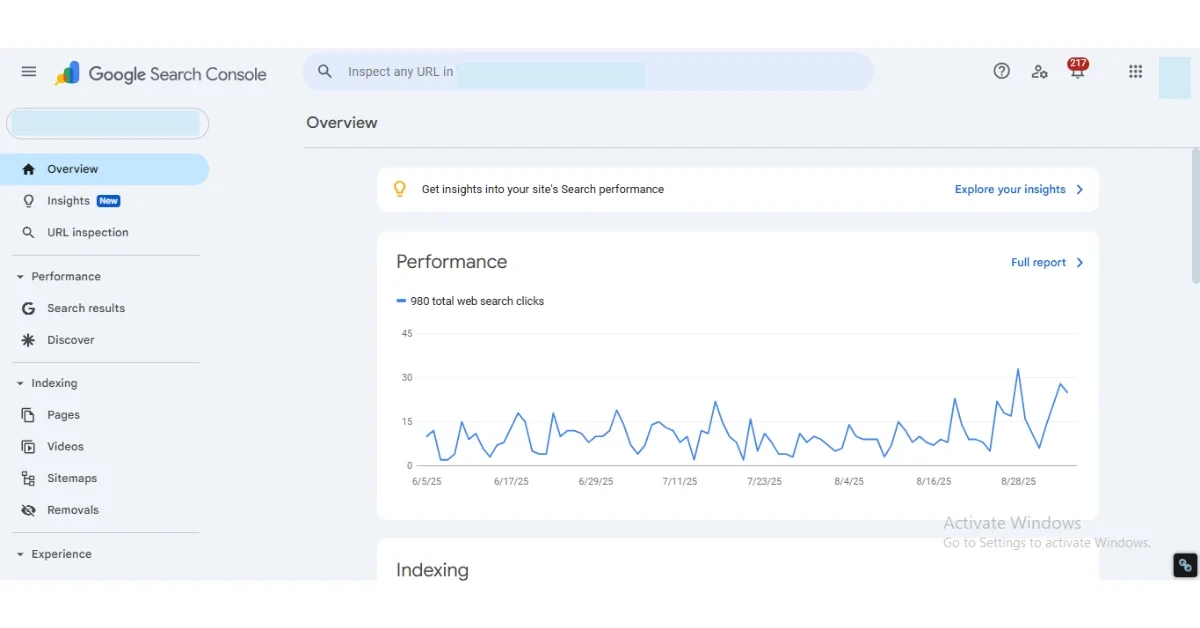Click the Insights lightbulb icon in sidebar
Screen dimensions: 1200x628
(x=28, y=201)
